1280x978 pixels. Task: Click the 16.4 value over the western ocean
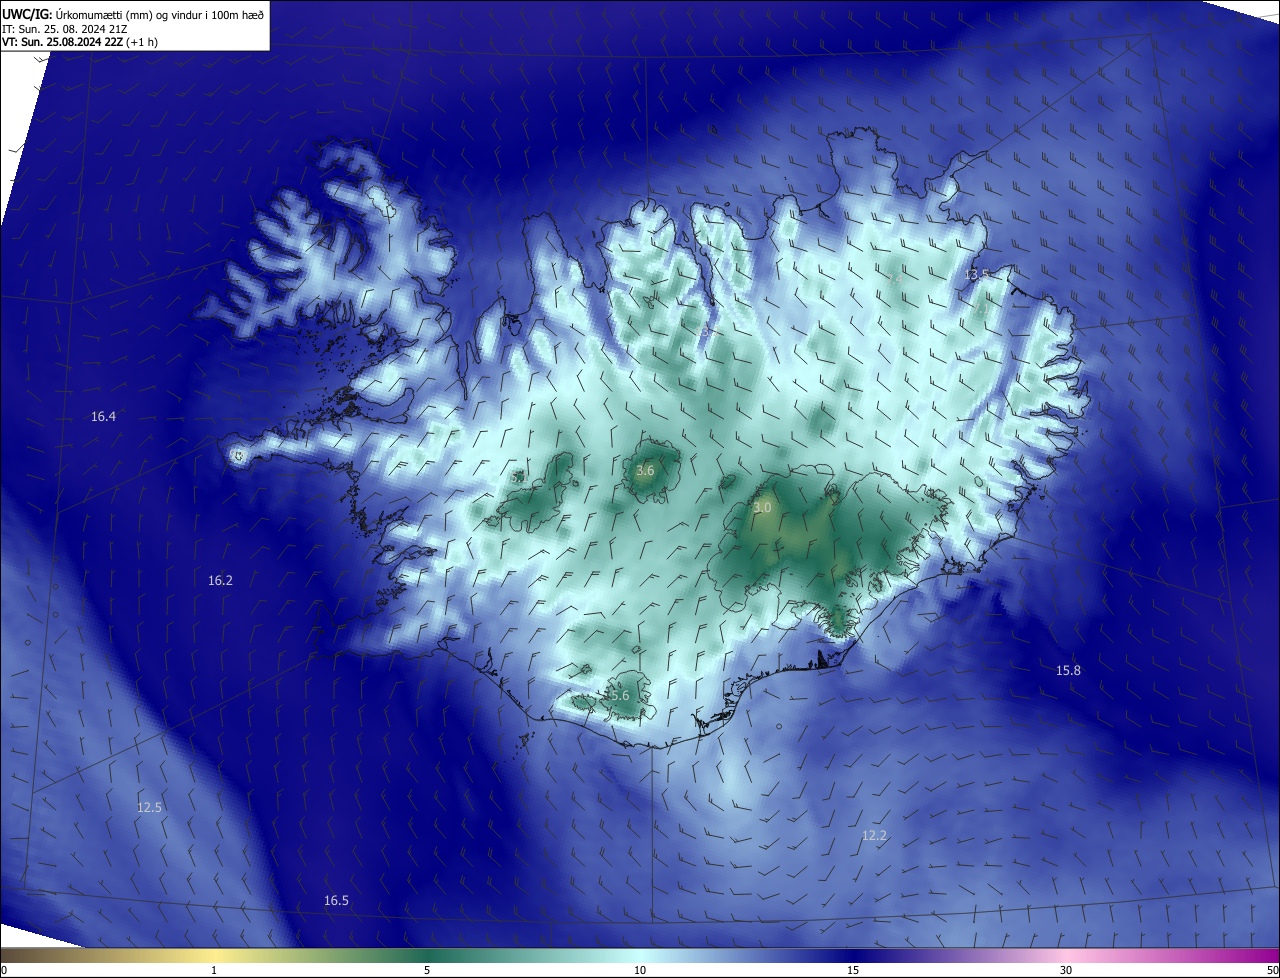(103, 416)
